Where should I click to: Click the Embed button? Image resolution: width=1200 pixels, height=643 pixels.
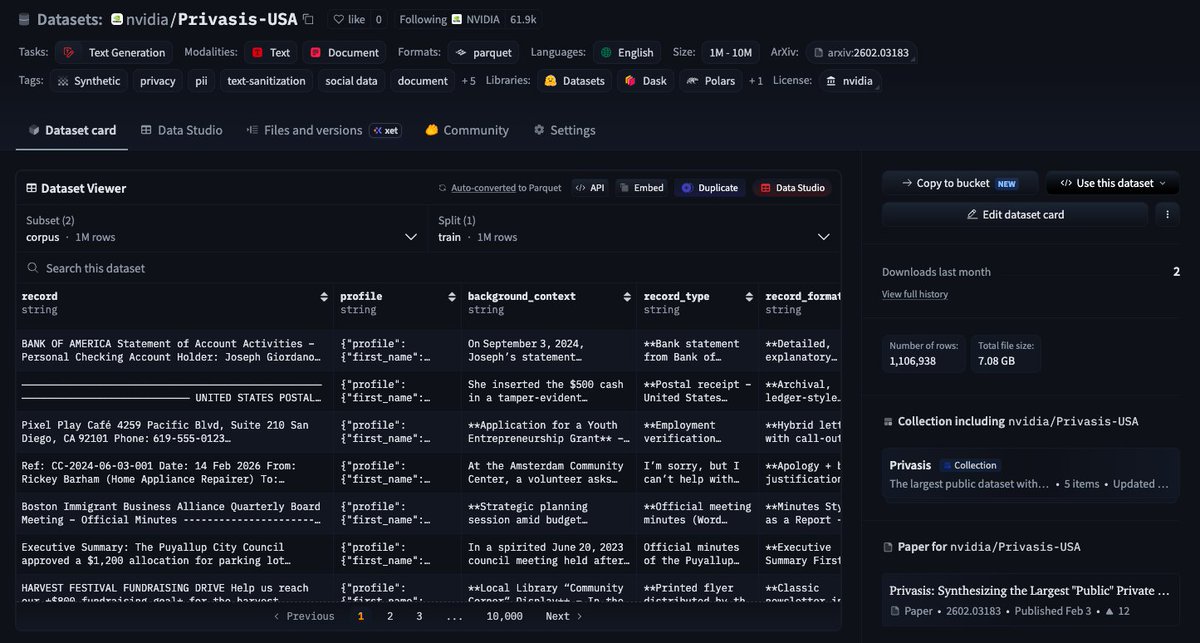[640, 188]
